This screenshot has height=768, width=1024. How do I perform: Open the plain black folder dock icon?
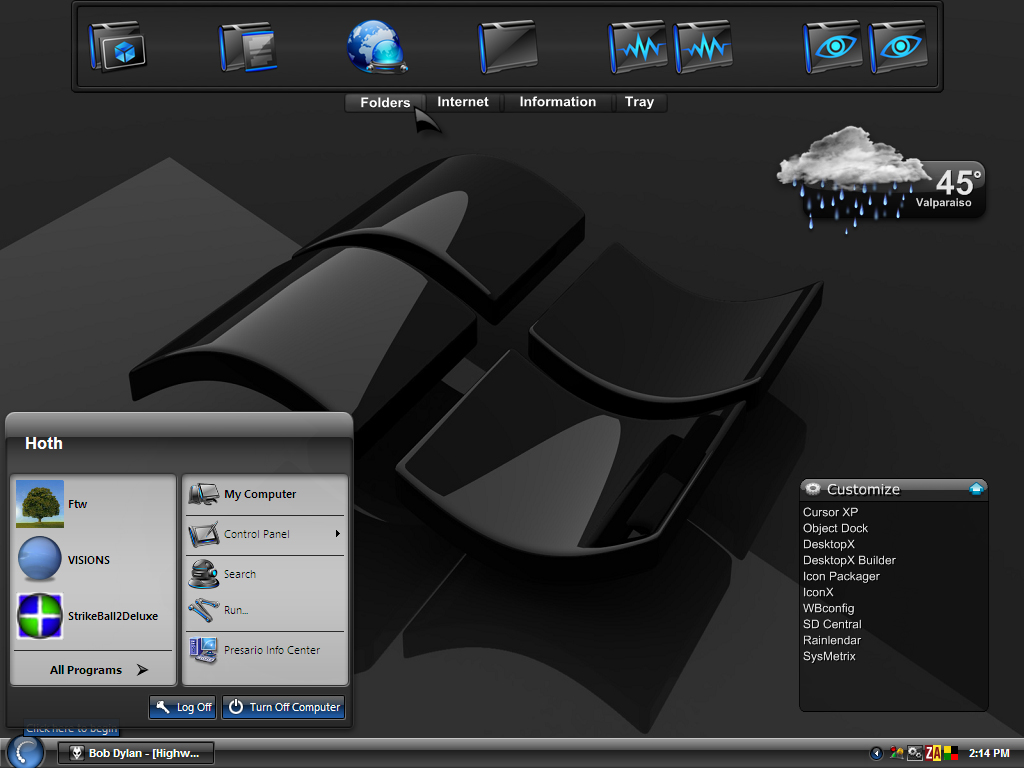point(507,46)
